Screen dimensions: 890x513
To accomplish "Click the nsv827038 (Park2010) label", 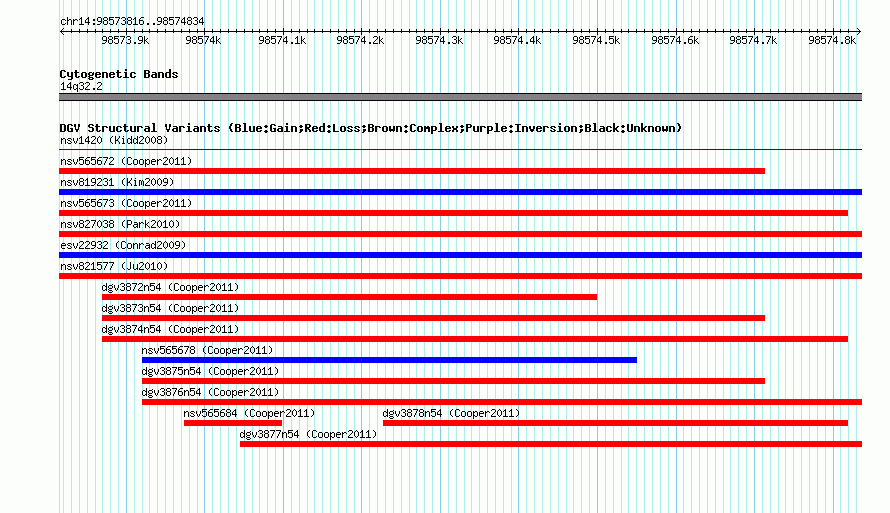I will point(120,224).
